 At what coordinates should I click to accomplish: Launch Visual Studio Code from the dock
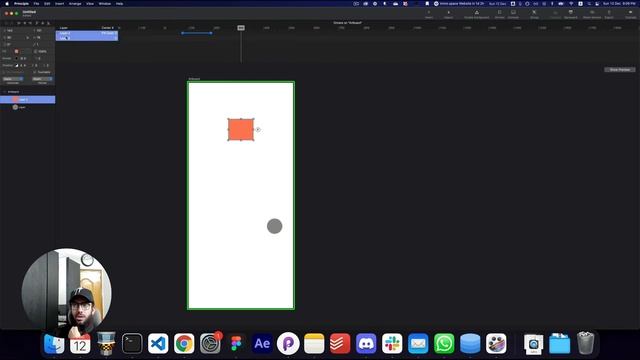158,344
